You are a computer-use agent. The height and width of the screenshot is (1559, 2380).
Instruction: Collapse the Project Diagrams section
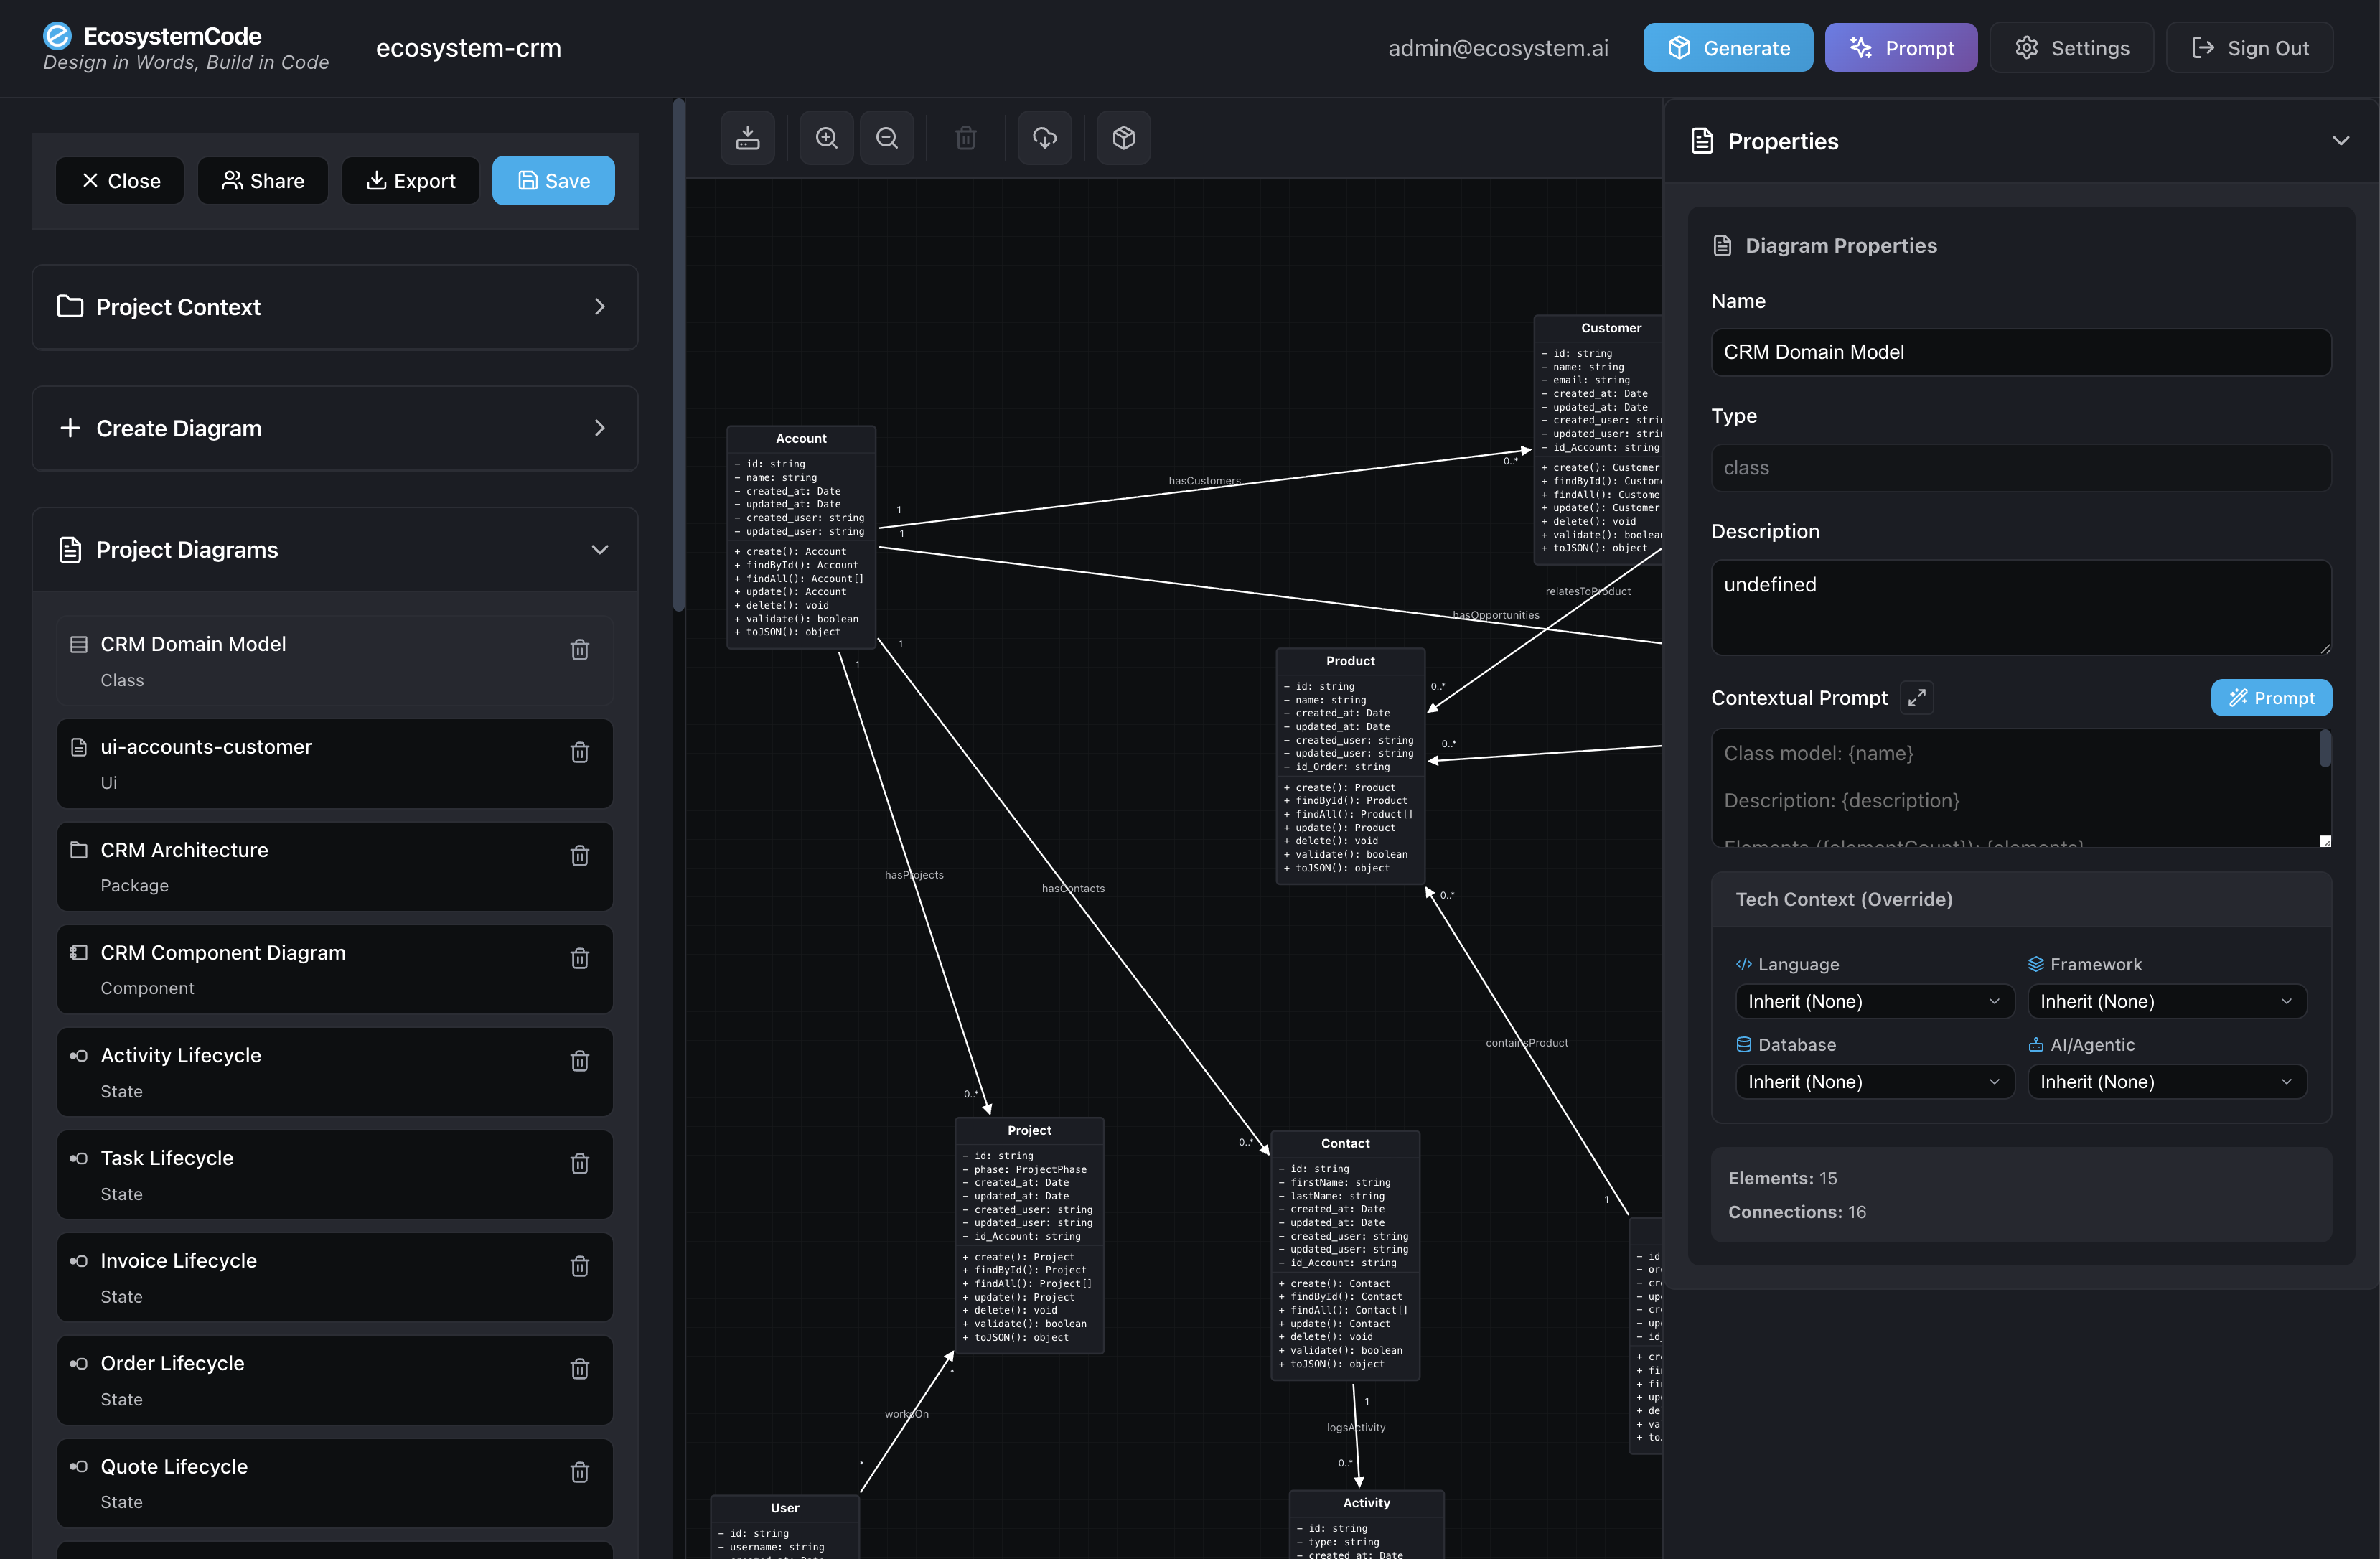click(x=600, y=549)
